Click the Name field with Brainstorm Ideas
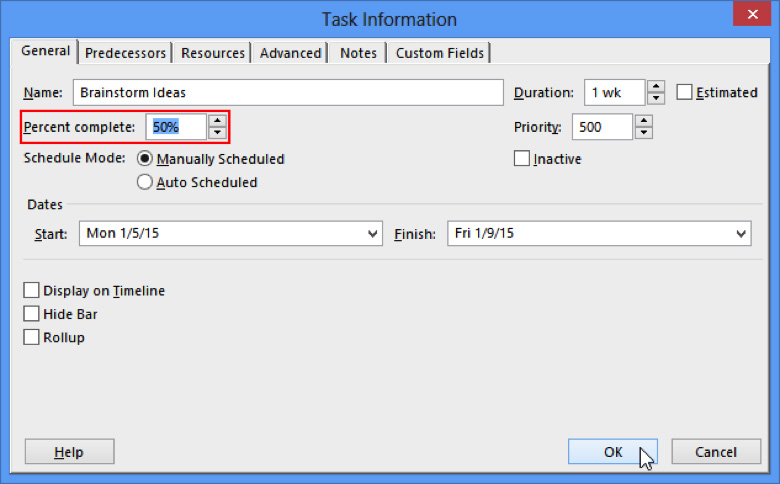Viewport: 780px width, 484px height. click(288, 92)
